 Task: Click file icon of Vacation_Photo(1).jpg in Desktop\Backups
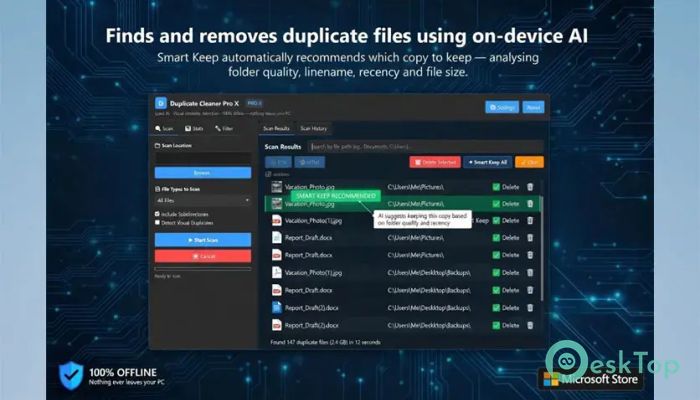pyautogui.click(x=277, y=272)
